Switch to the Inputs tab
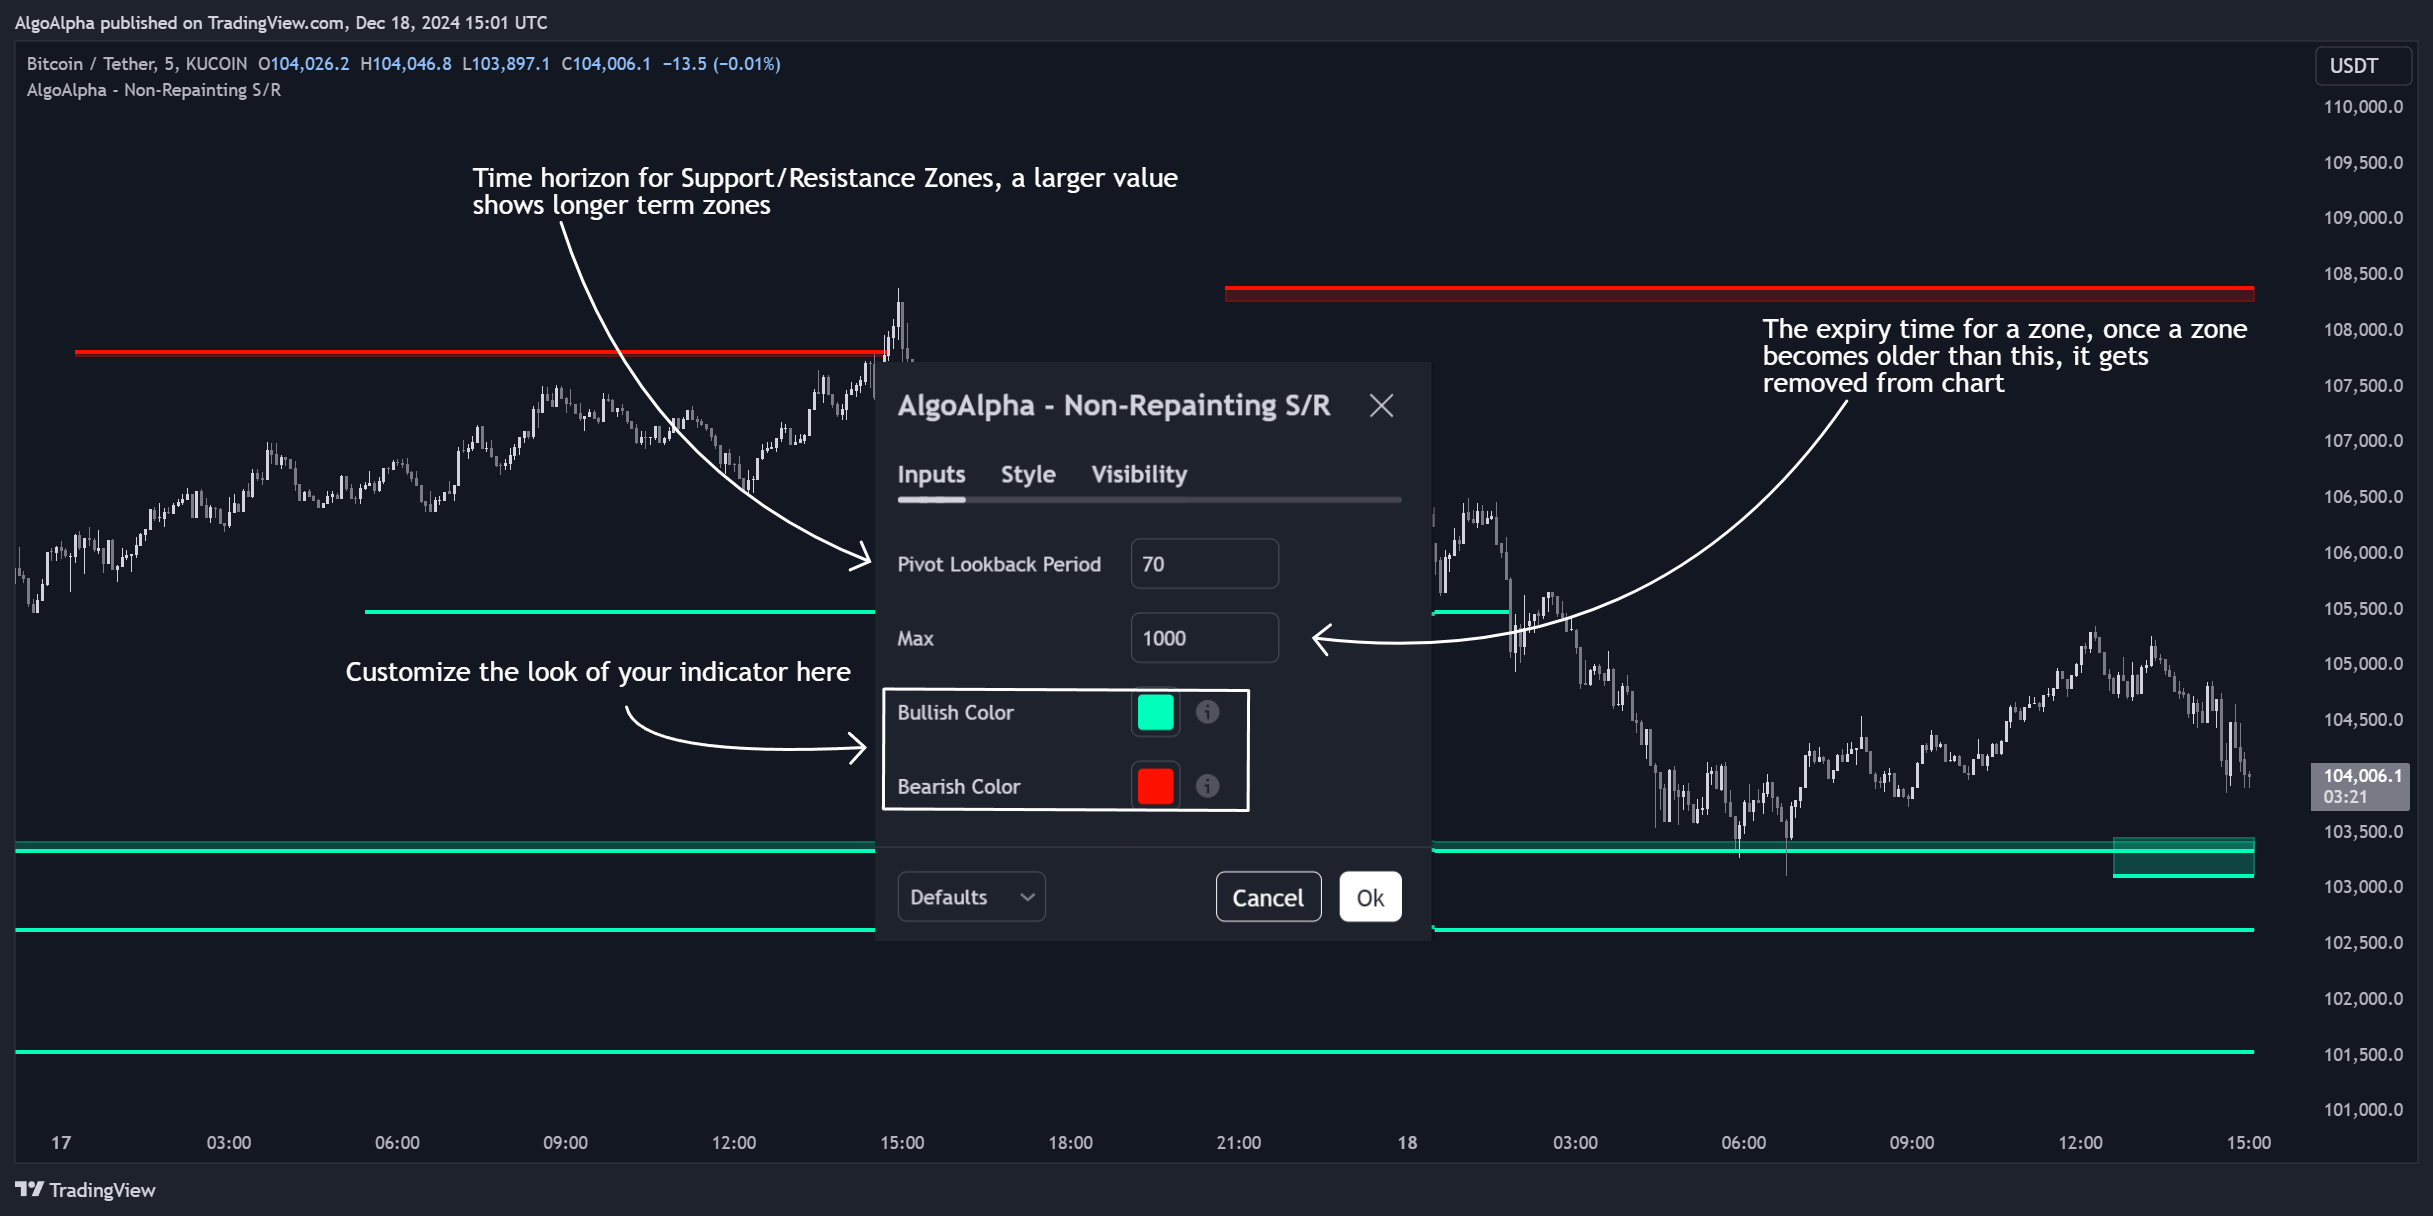This screenshot has width=2433, height=1216. (931, 474)
